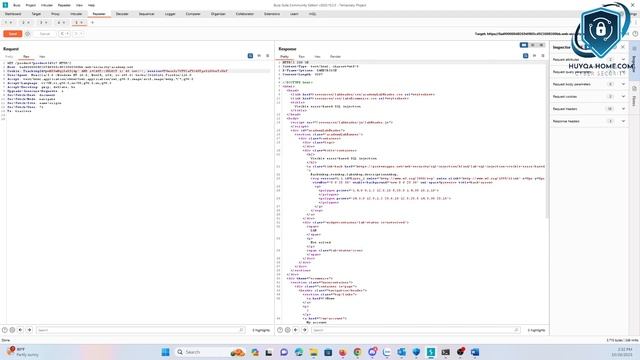Image resolution: width=640 pixels, height=360 pixels.
Task: Open send options gear beside Send
Action: point(28,34)
